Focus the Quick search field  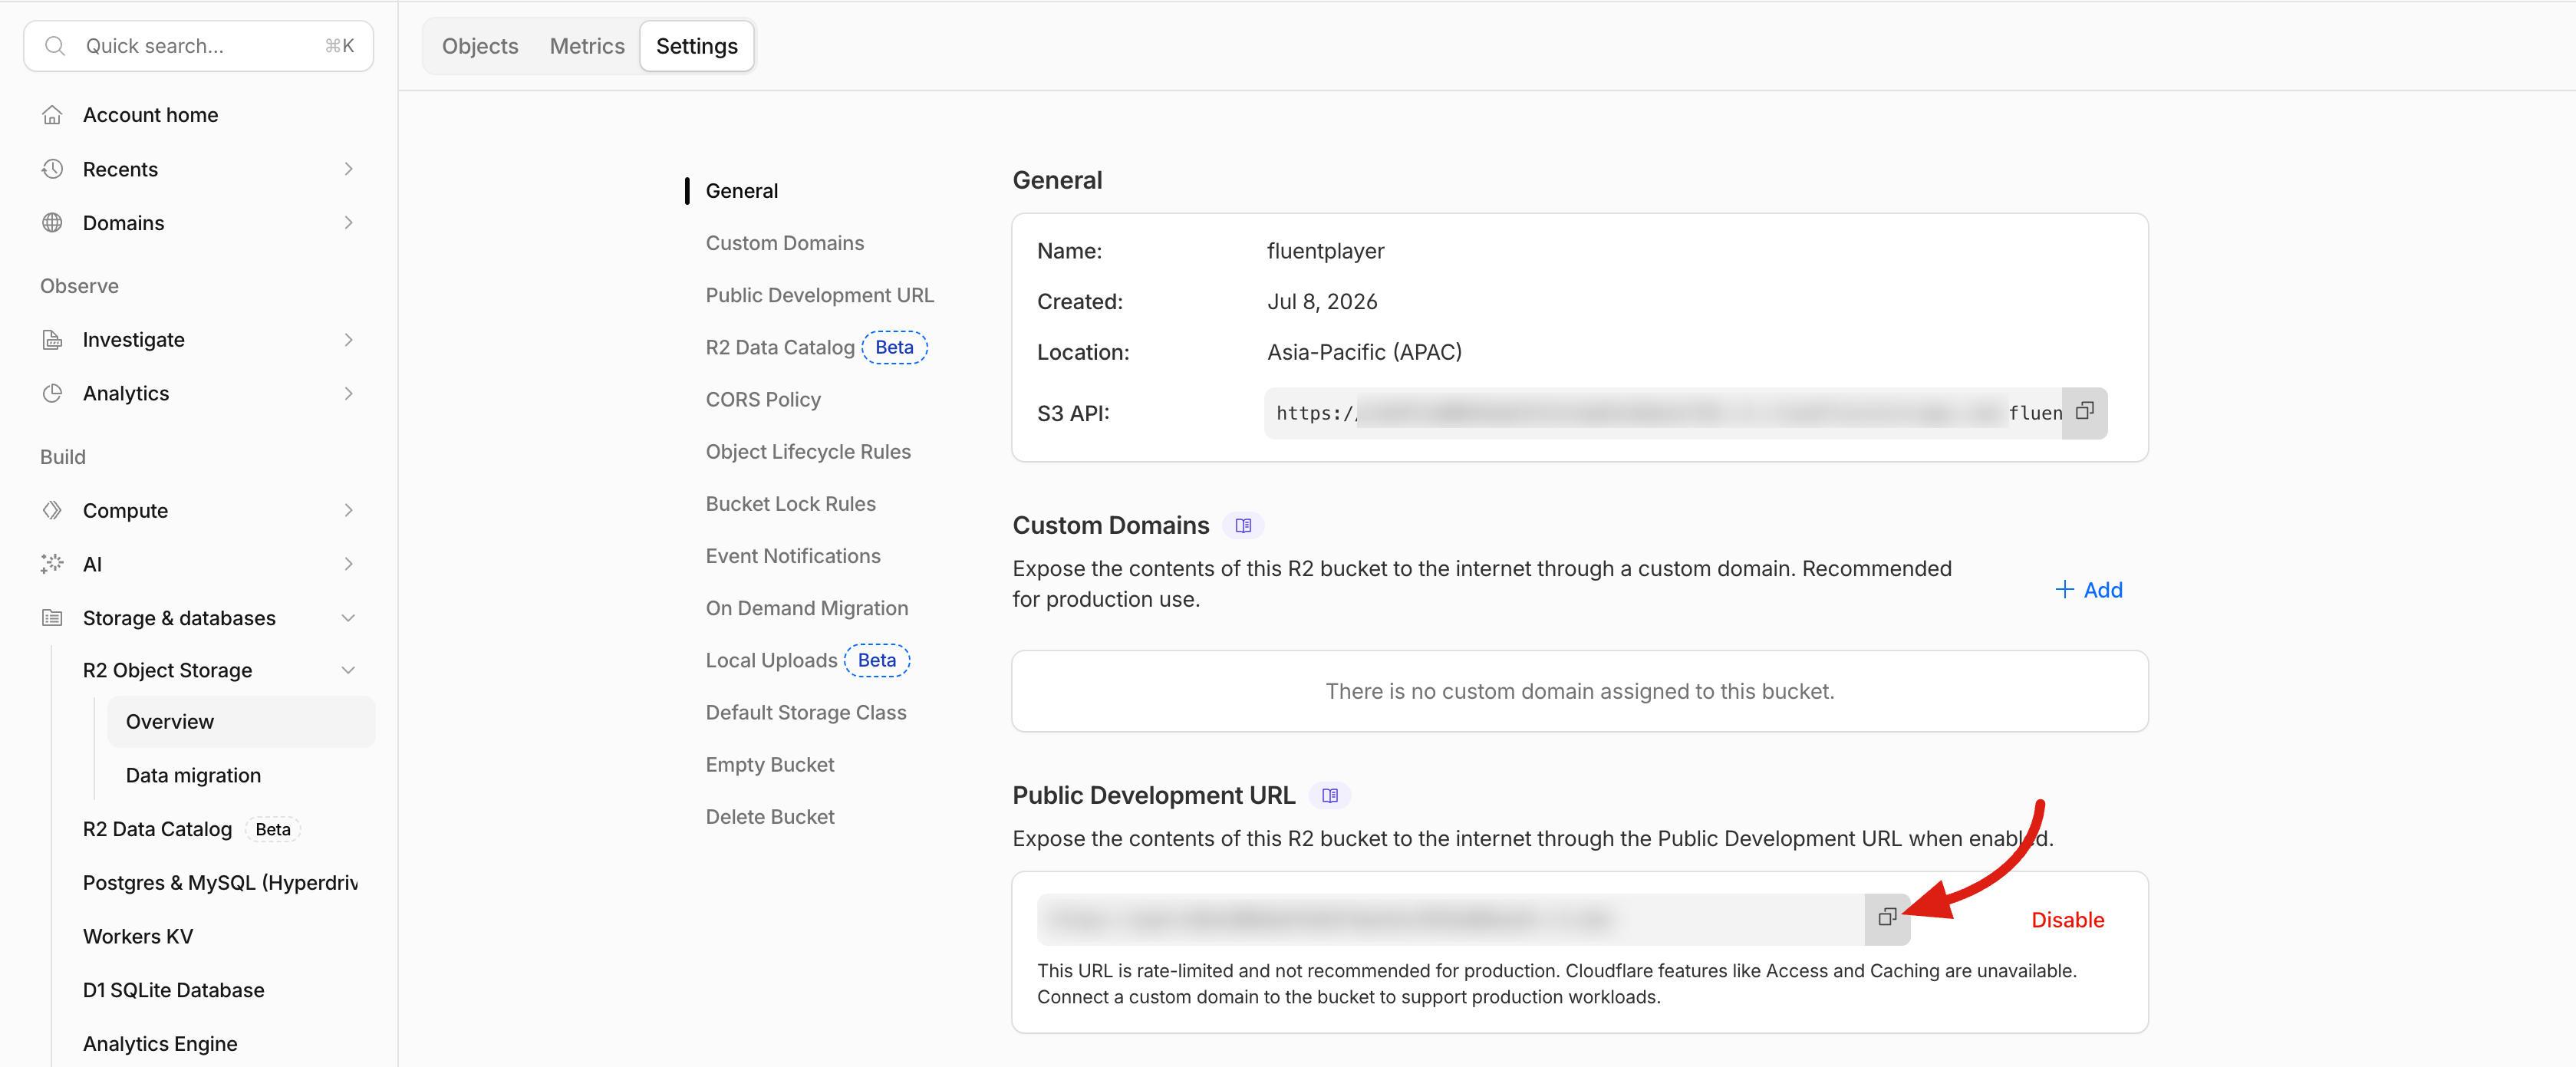[x=199, y=46]
